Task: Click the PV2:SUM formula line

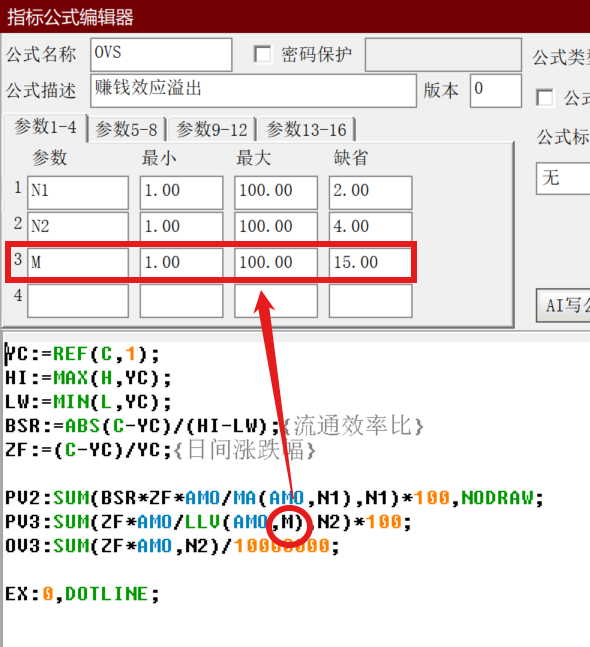Action: click(x=274, y=498)
